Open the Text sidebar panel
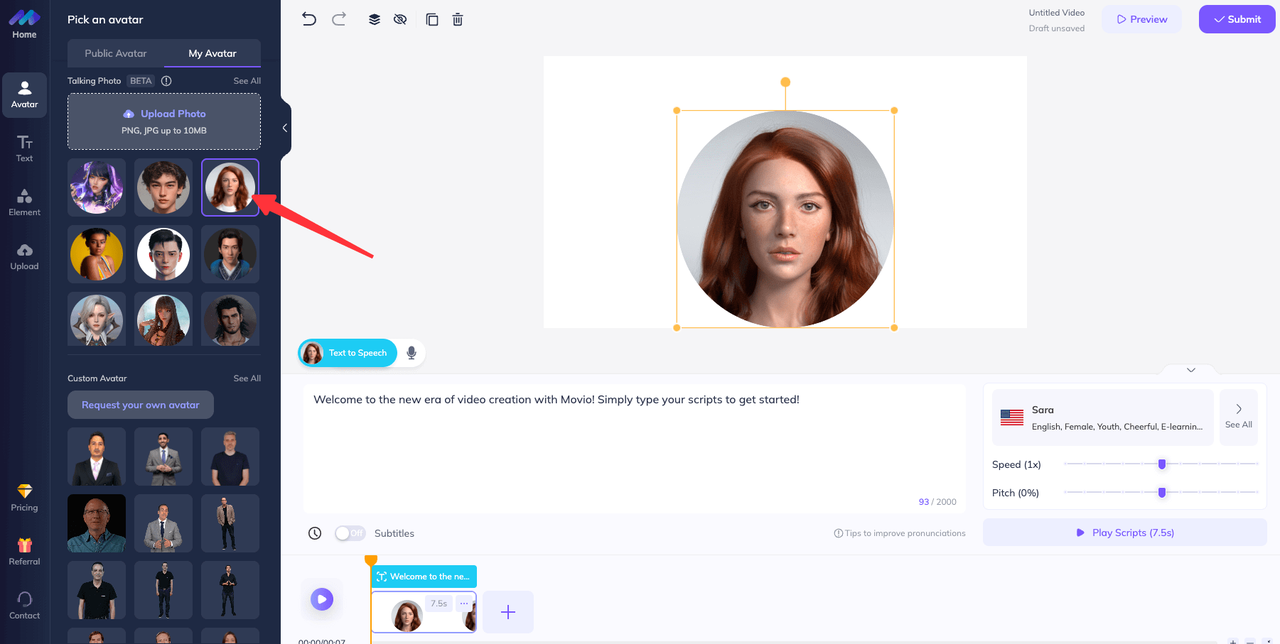The image size is (1280, 644). pos(24,148)
